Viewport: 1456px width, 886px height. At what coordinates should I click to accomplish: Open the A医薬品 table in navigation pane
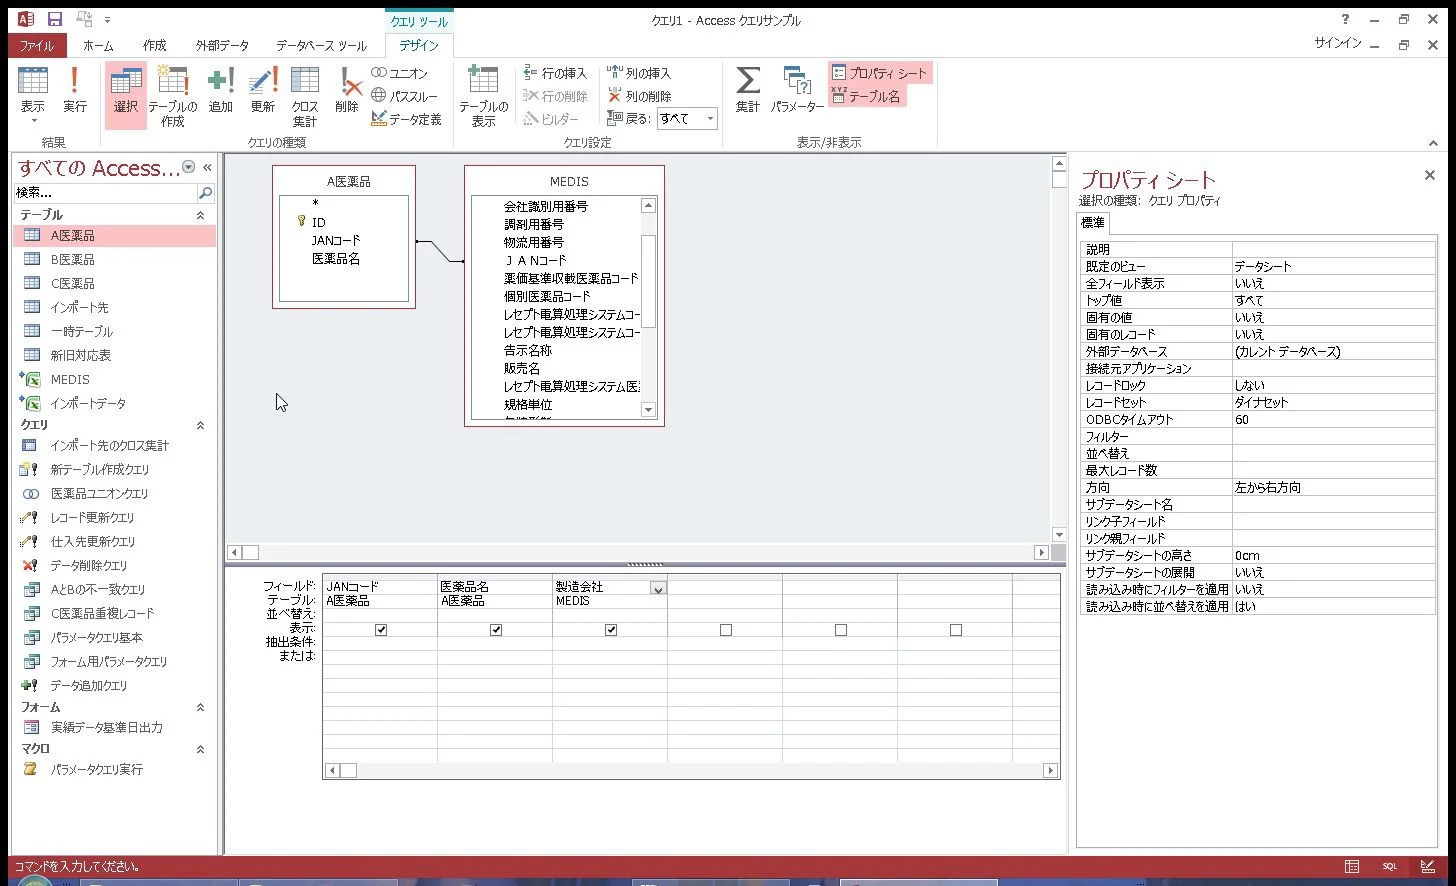[115, 236]
